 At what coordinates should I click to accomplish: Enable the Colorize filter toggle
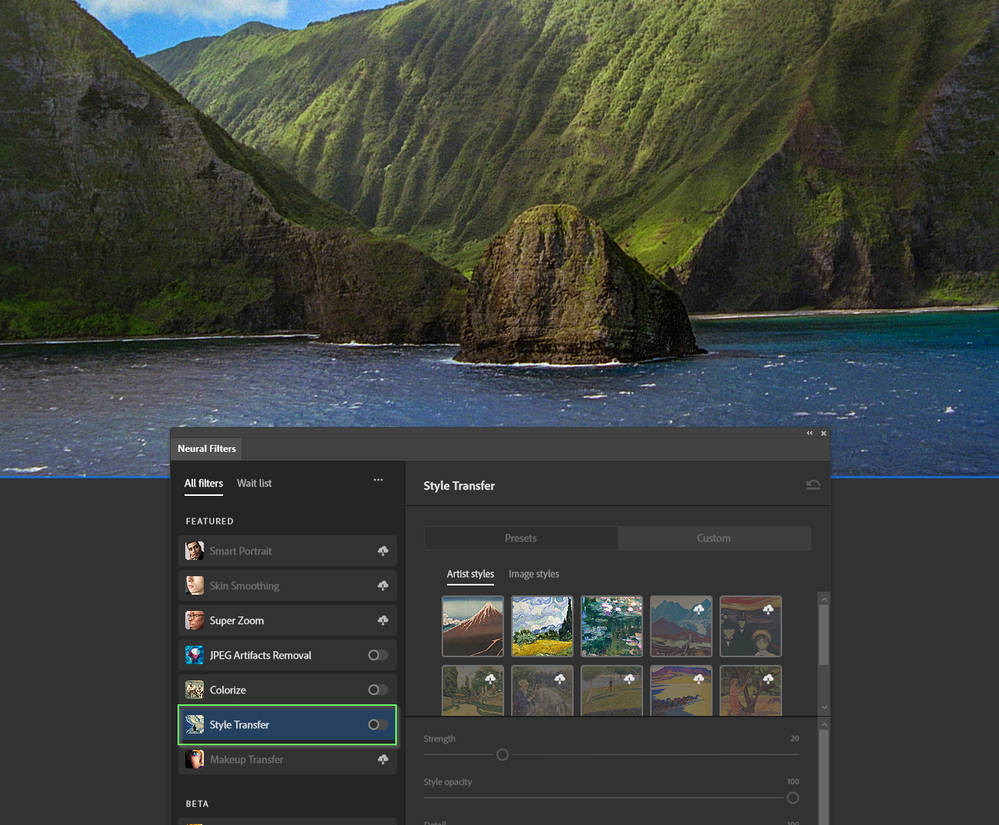pos(378,689)
